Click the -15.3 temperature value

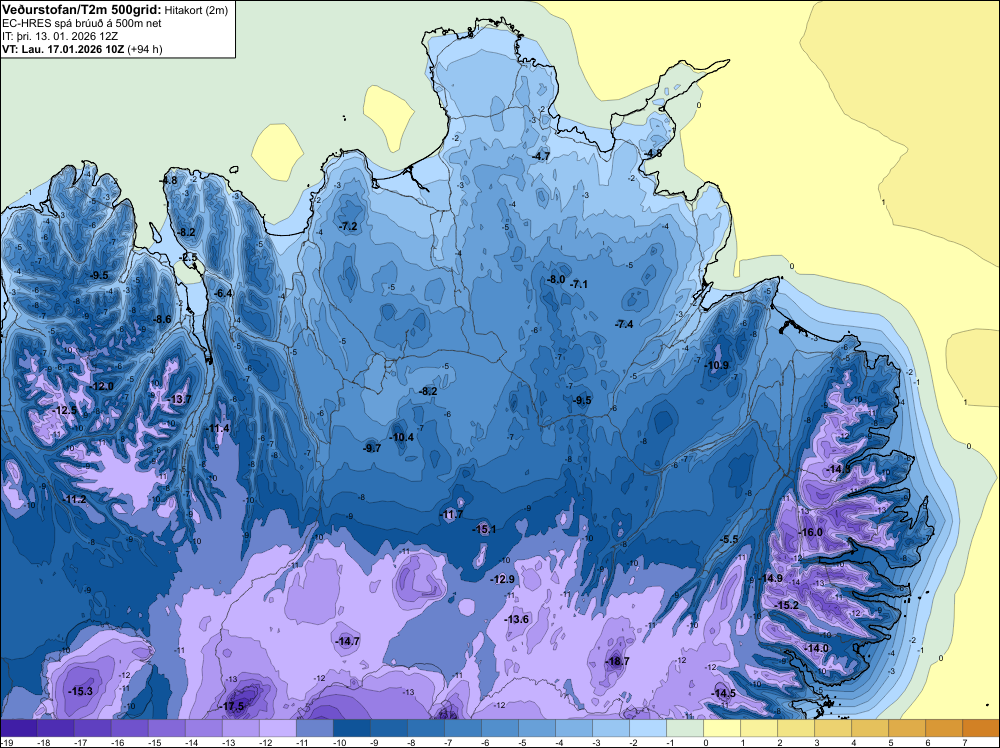coord(80,691)
